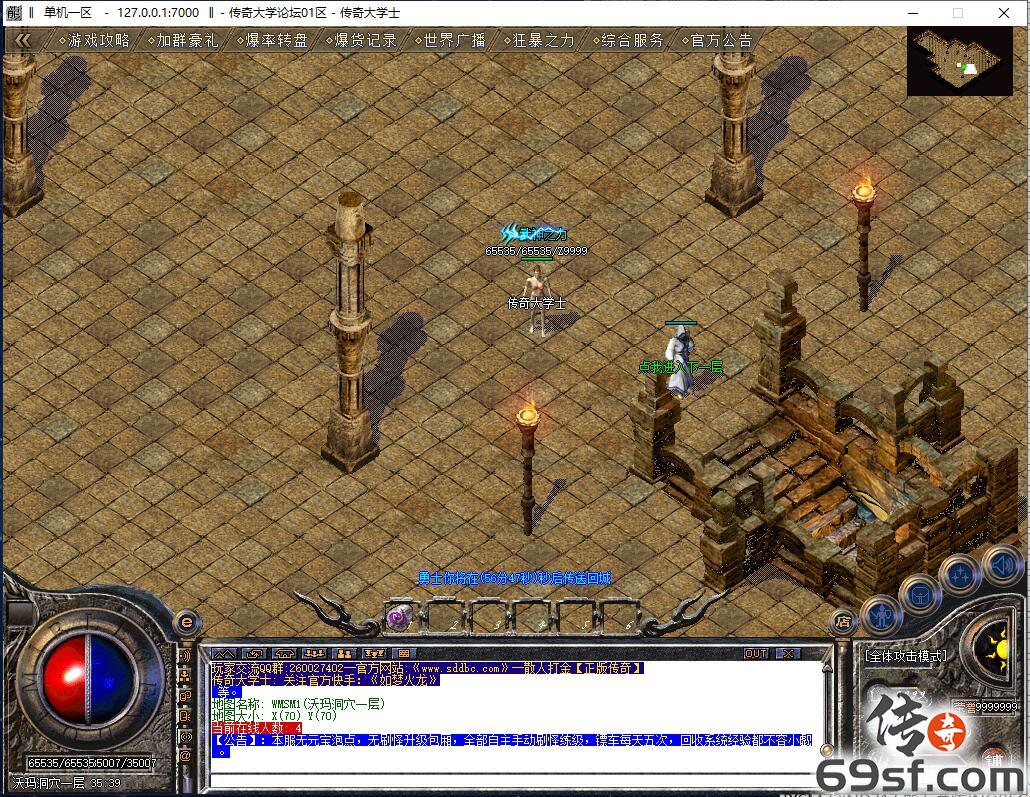Toggle the list message icon beside chat
Screen dimensions: 1030x797
click(x=185, y=716)
